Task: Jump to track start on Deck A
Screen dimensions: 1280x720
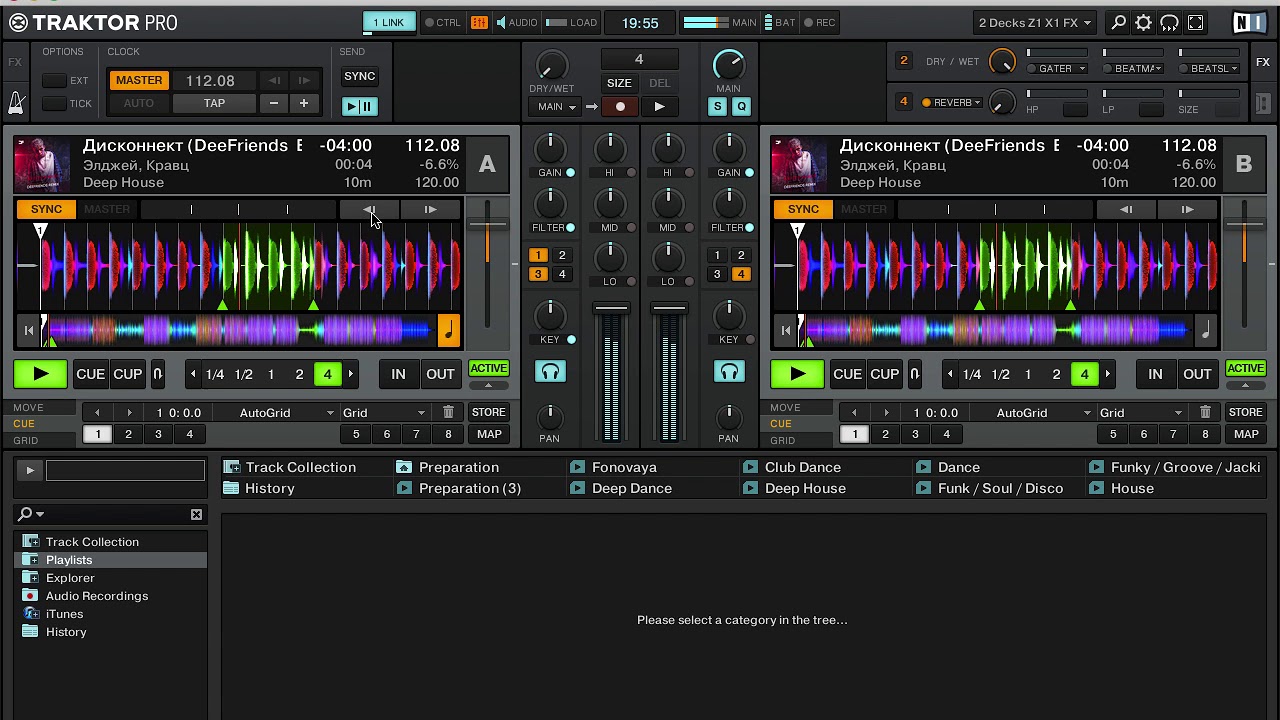Action: [x=29, y=330]
